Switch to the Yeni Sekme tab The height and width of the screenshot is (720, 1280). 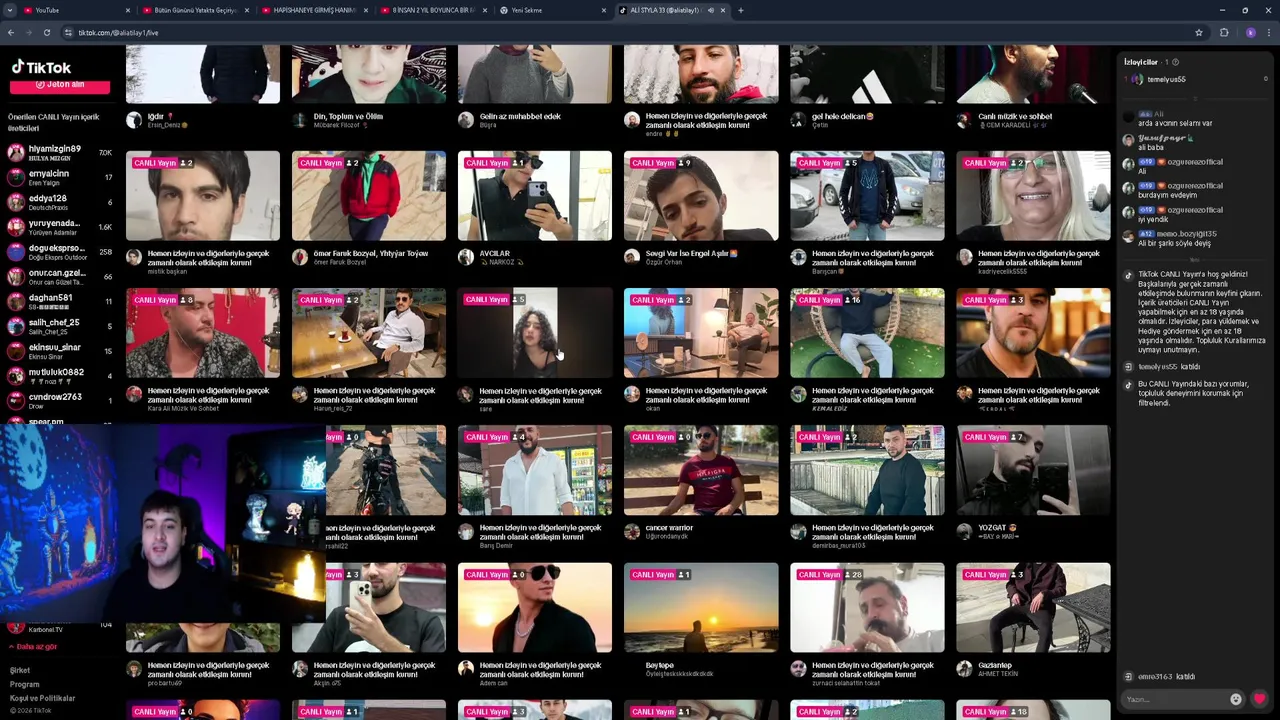(x=552, y=10)
